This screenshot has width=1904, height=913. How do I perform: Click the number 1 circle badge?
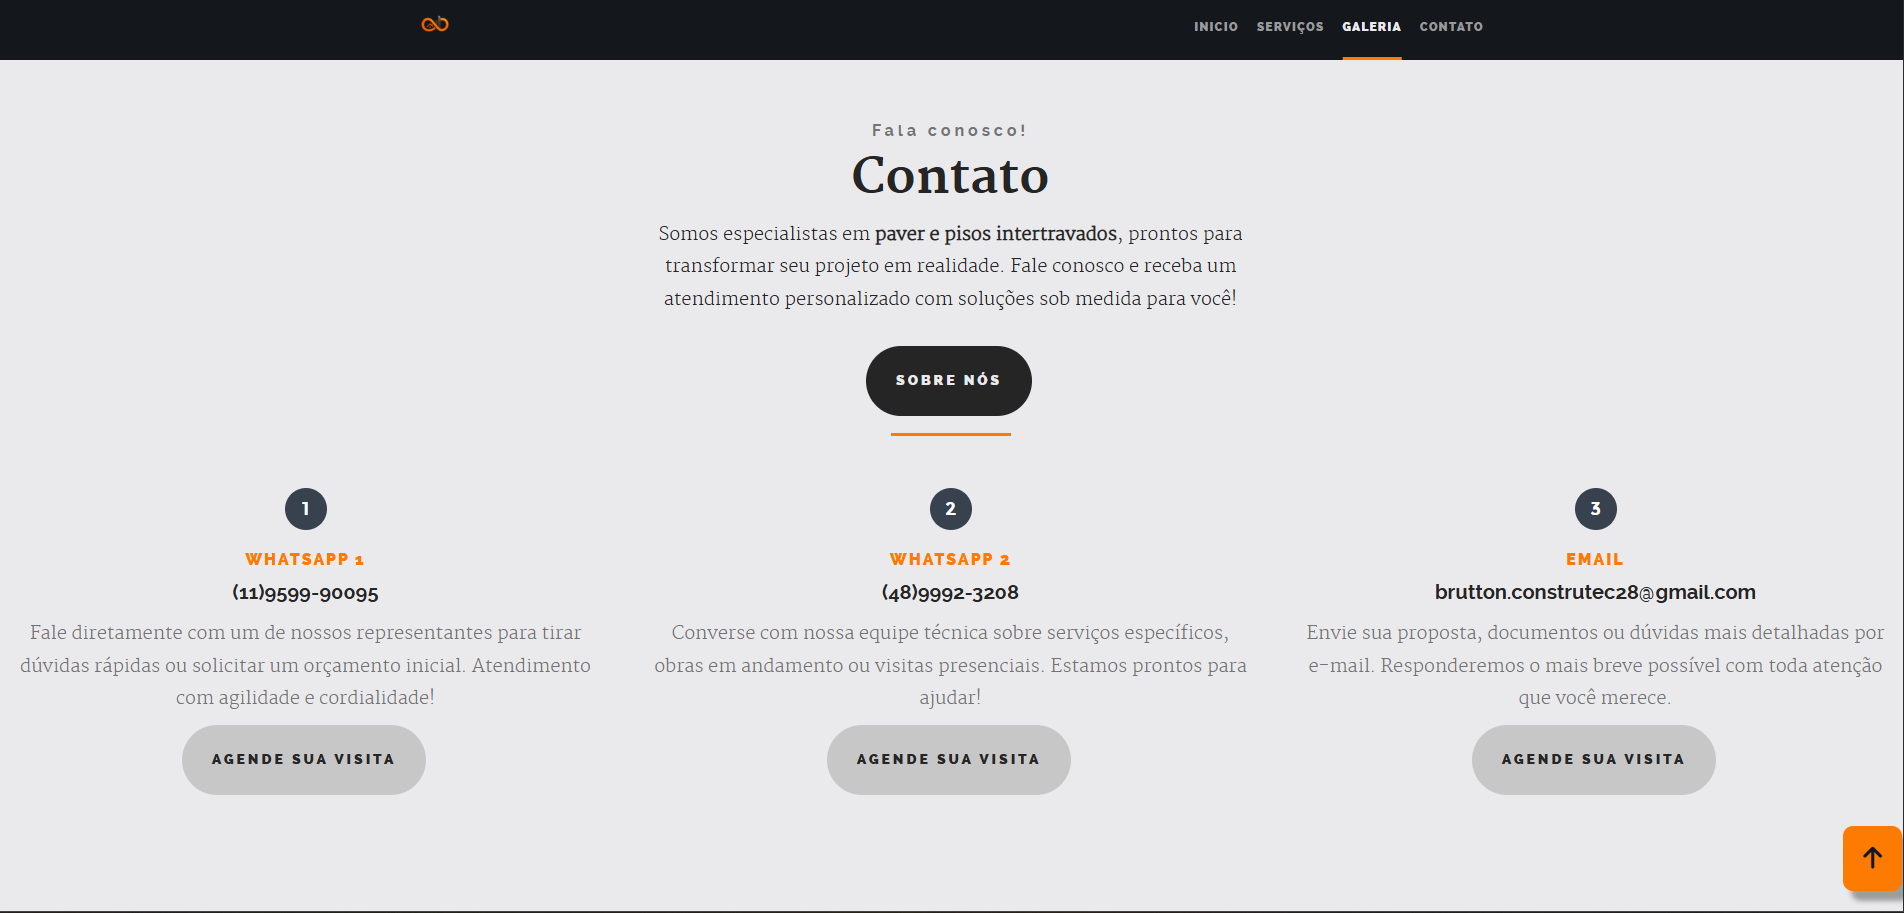[306, 509]
